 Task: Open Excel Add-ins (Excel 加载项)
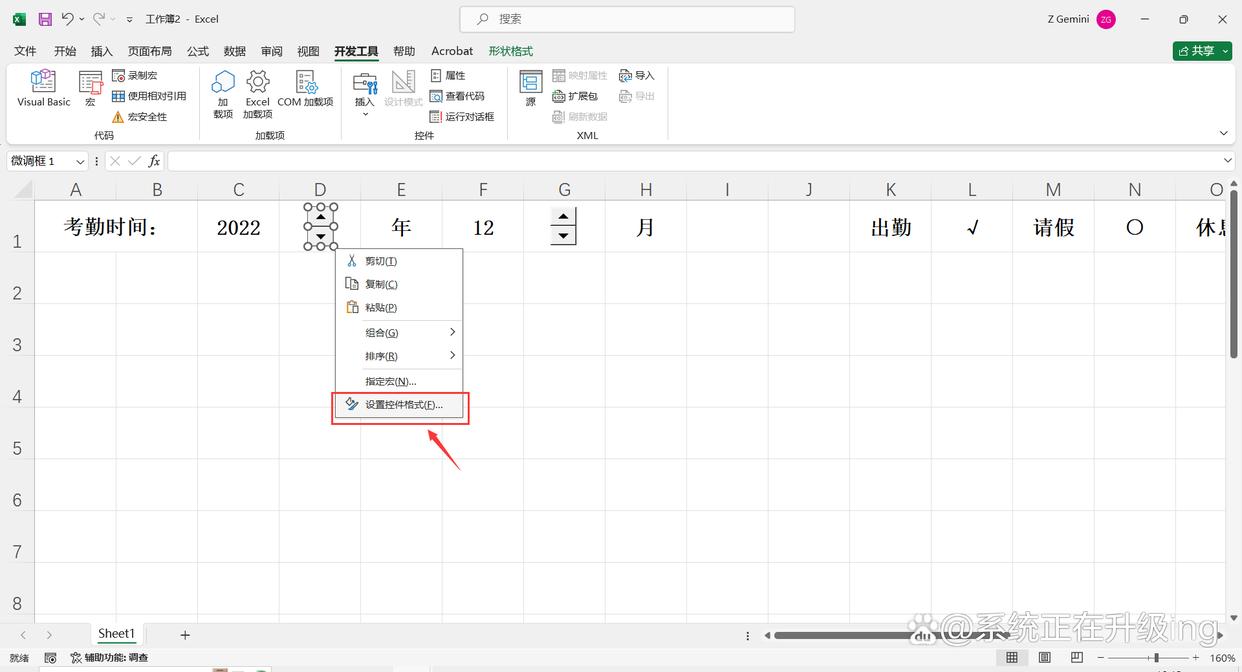(x=258, y=94)
